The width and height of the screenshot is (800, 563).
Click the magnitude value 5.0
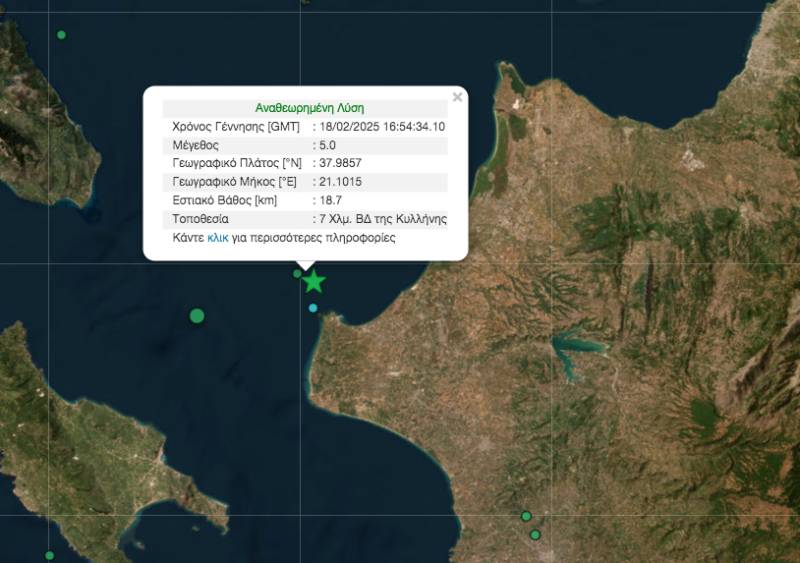click(327, 145)
